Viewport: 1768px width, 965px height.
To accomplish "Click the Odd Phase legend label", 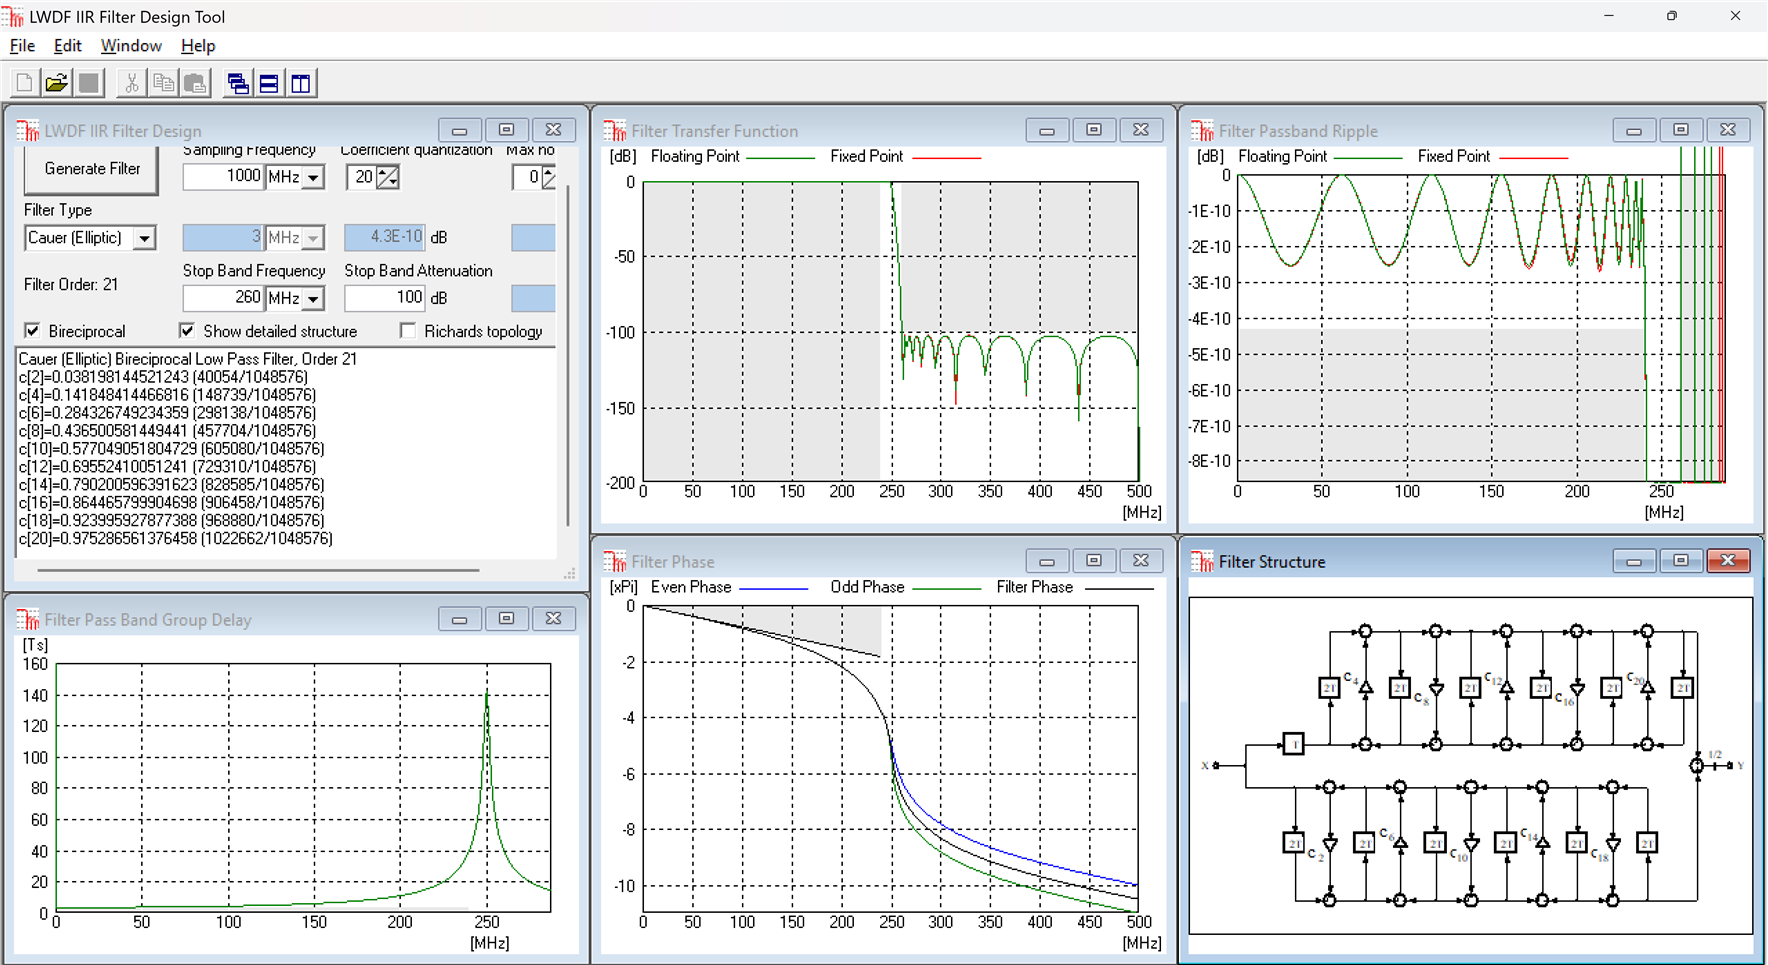I will [867, 588].
